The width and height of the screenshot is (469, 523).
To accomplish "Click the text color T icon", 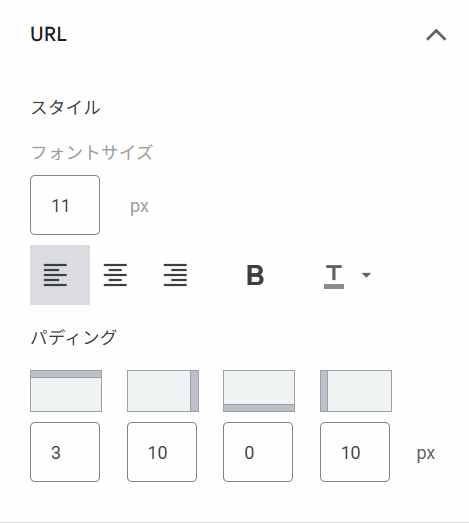I will tap(334, 277).
